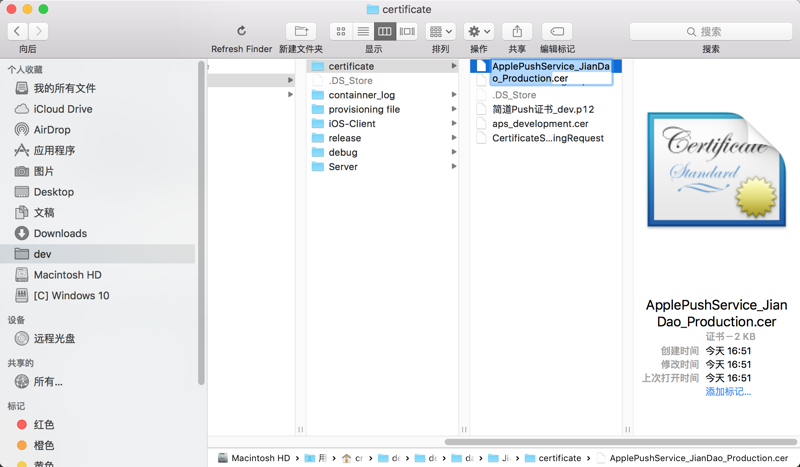This screenshot has height=467, width=800.
Task: Click certificate in the path bar
Action: click(553, 458)
